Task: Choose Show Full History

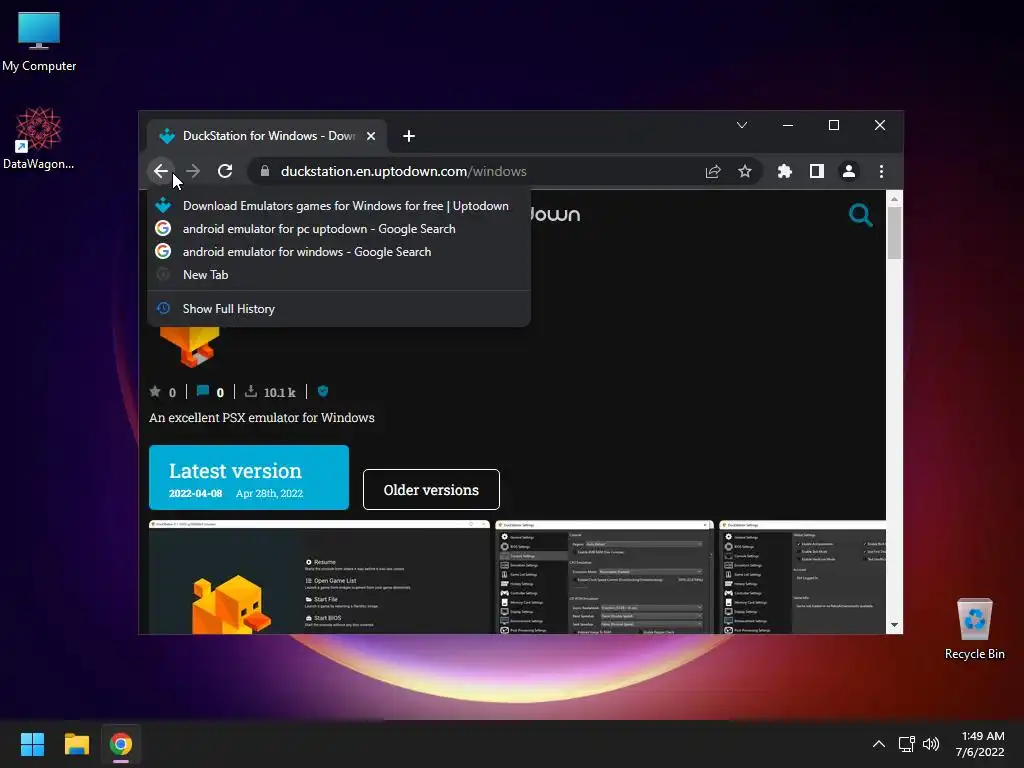Action: 339,308
